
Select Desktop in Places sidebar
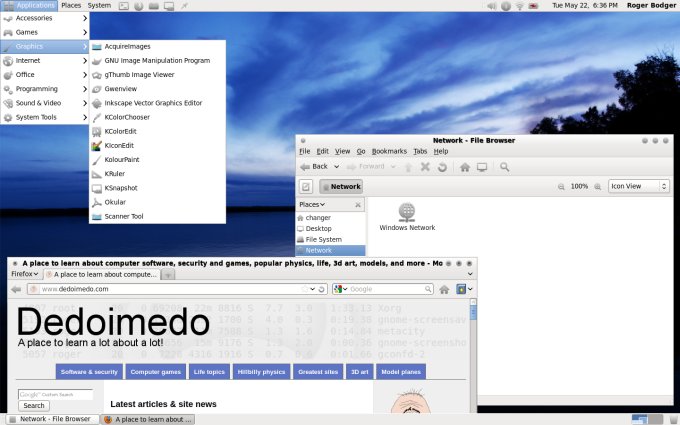click(330, 229)
